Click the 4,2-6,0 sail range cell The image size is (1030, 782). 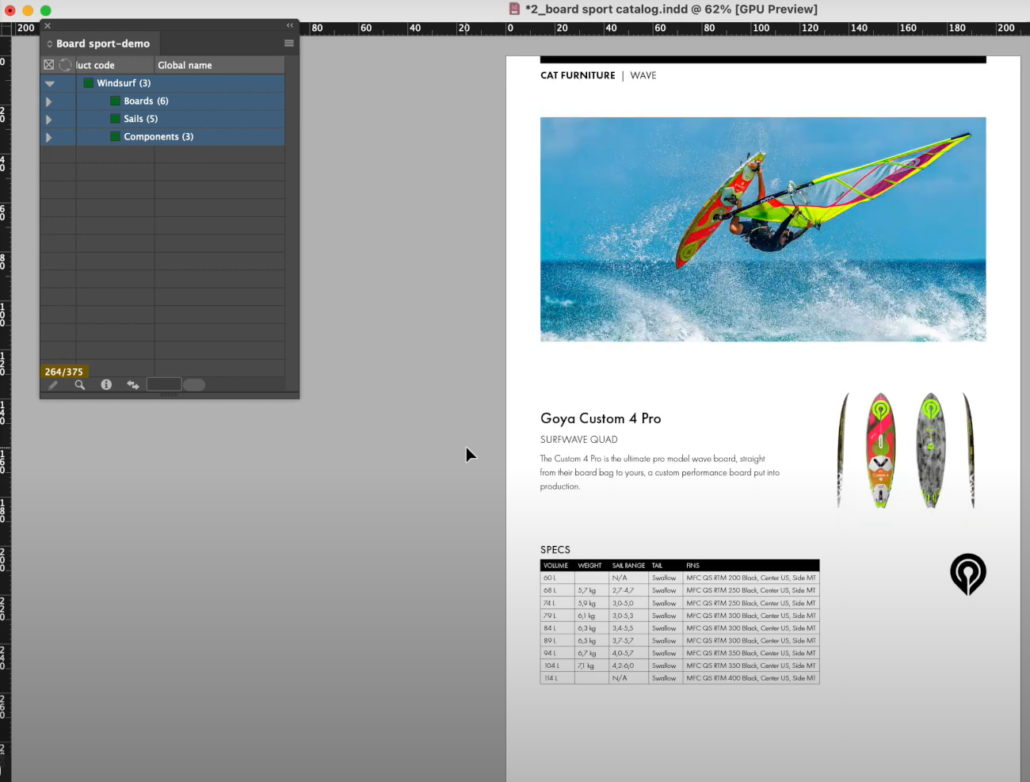pos(628,665)
